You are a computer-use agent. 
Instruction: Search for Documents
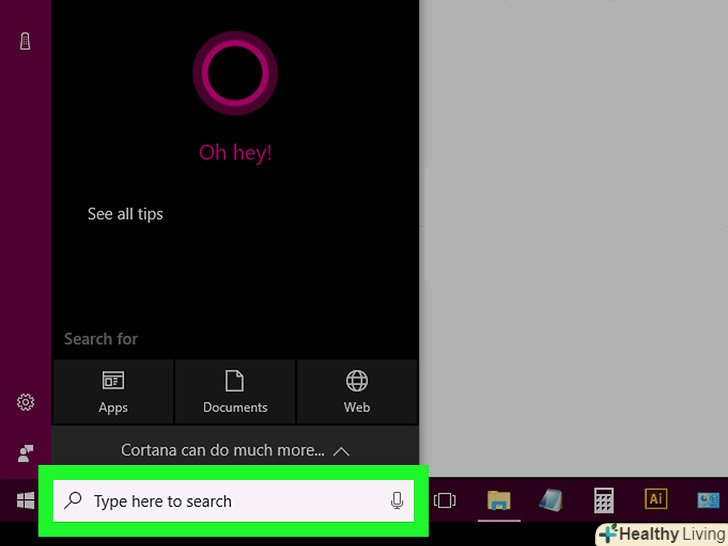point(235,392)
